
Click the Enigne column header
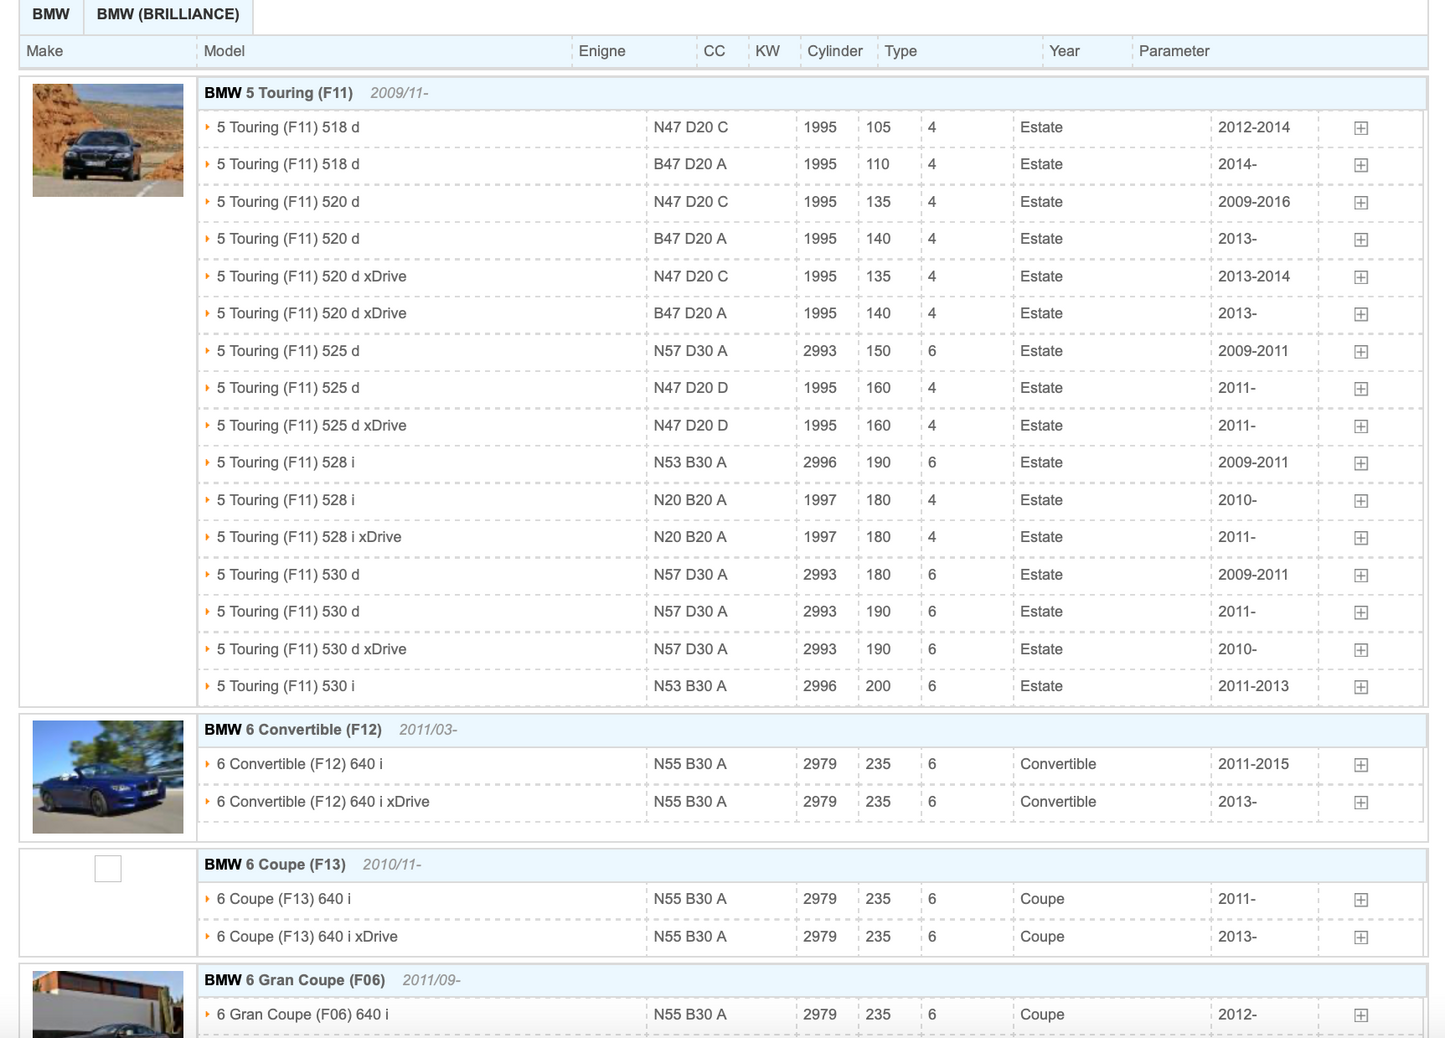[602, 51]
